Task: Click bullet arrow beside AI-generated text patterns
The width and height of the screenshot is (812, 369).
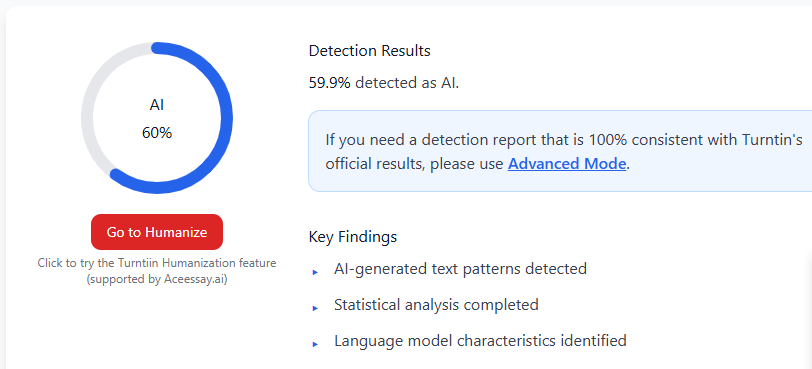Action: pos(315,272)
